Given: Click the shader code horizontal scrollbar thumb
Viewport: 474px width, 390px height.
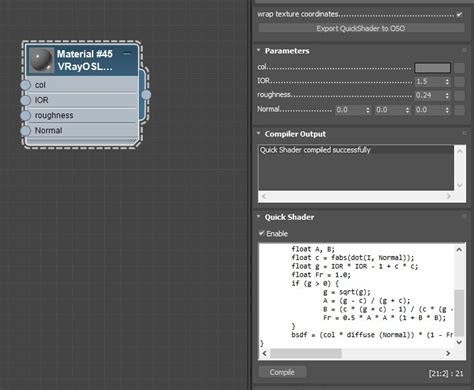Looking at the screenshot, I should click(306, 353).
